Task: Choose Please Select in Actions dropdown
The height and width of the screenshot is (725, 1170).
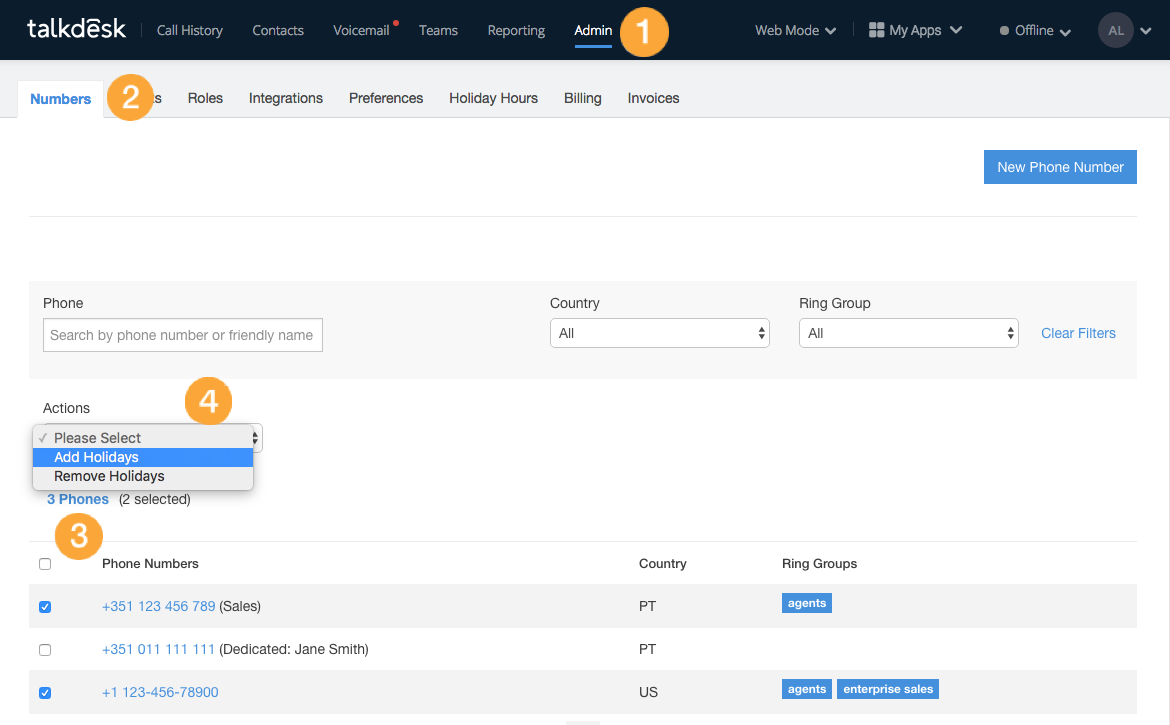Action: point(143,438)
